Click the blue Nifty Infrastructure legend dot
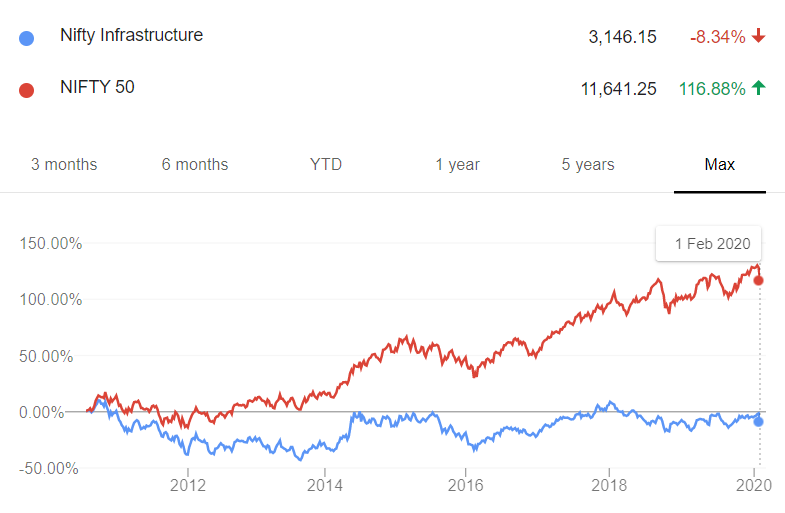Screen dimensions: 785x513 point(26,38)
